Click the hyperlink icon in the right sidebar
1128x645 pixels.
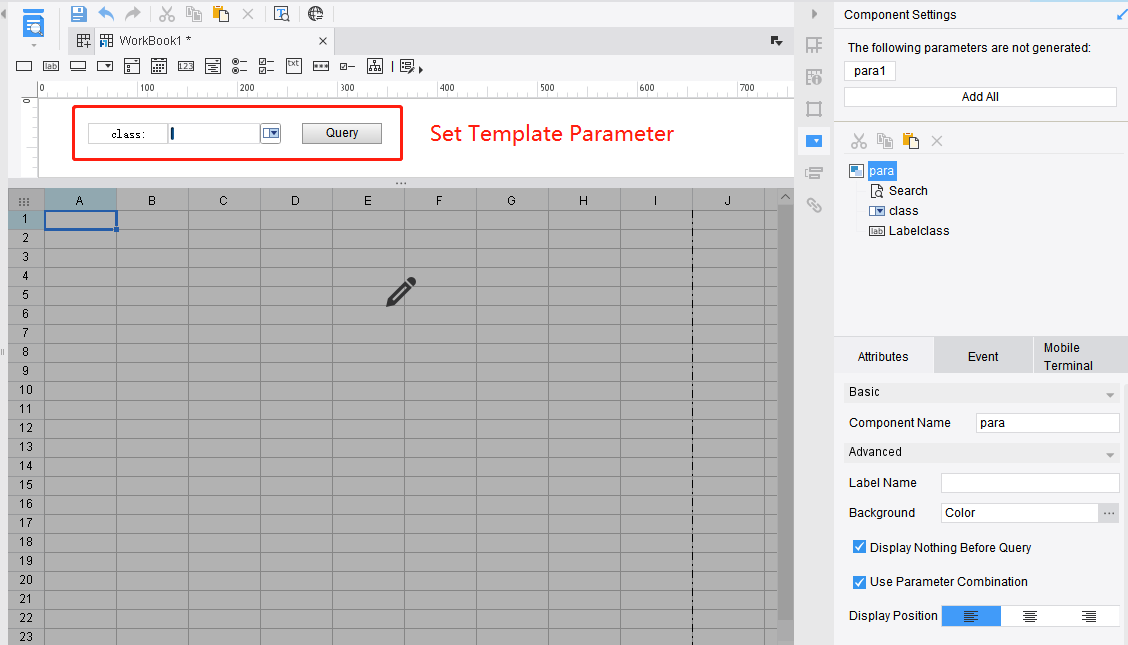click(814, 206)
